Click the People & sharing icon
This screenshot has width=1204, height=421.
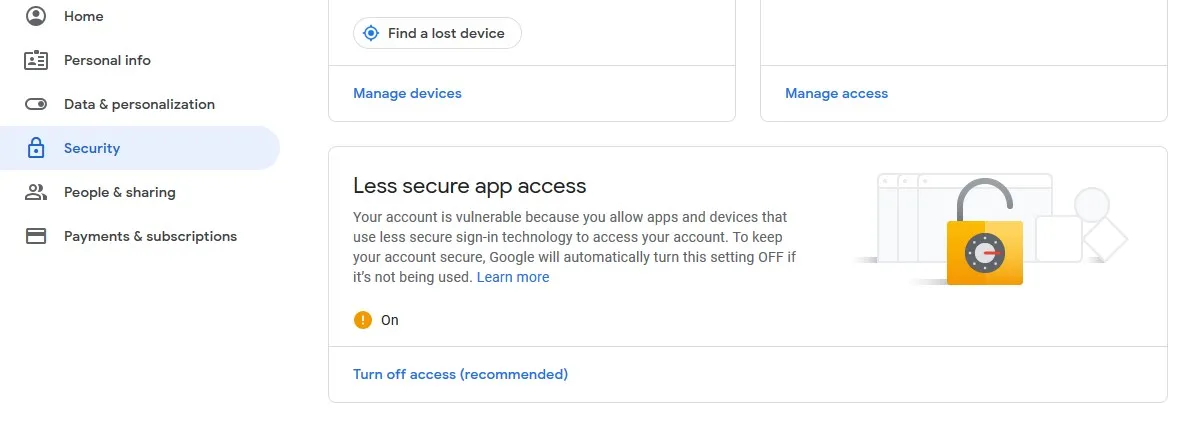[36, 192]
